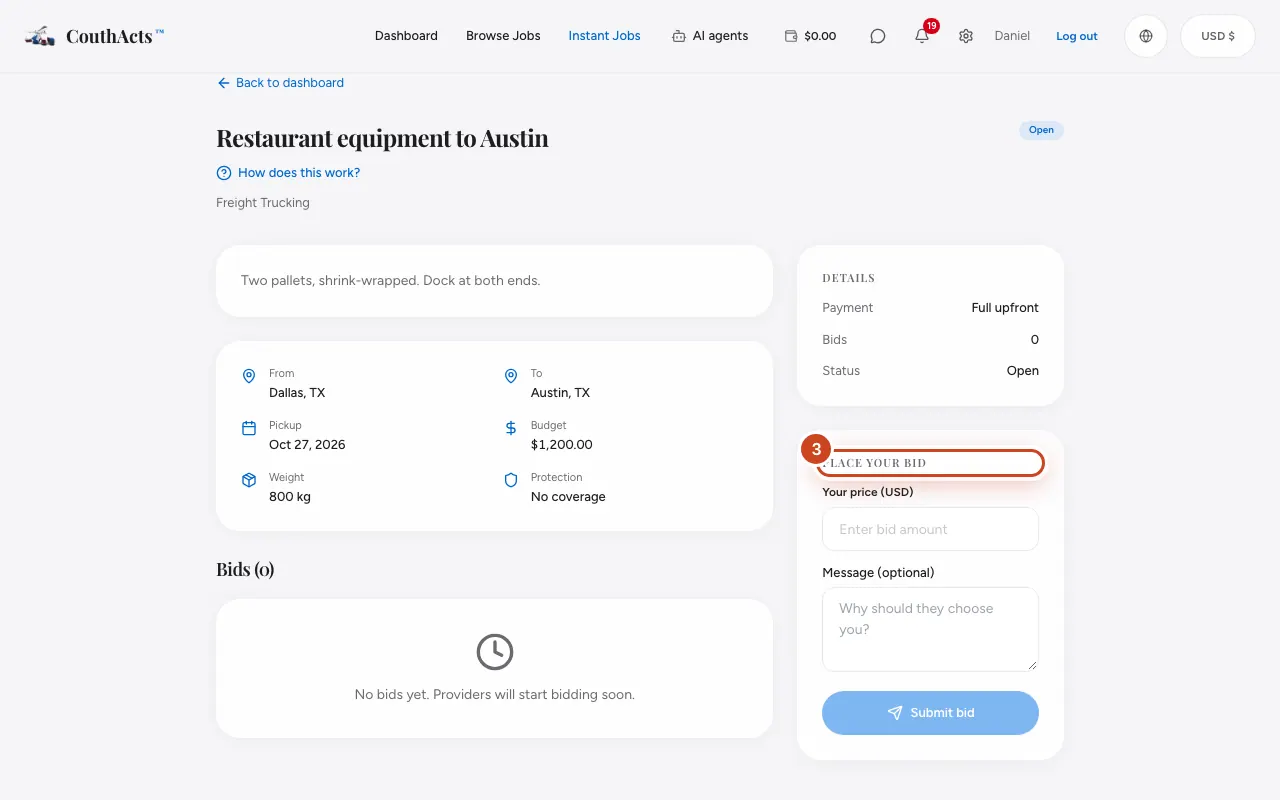Open the USD $ currency selector
Viewport: 1280px width, 800px height.
click(x=1218, y=36)
